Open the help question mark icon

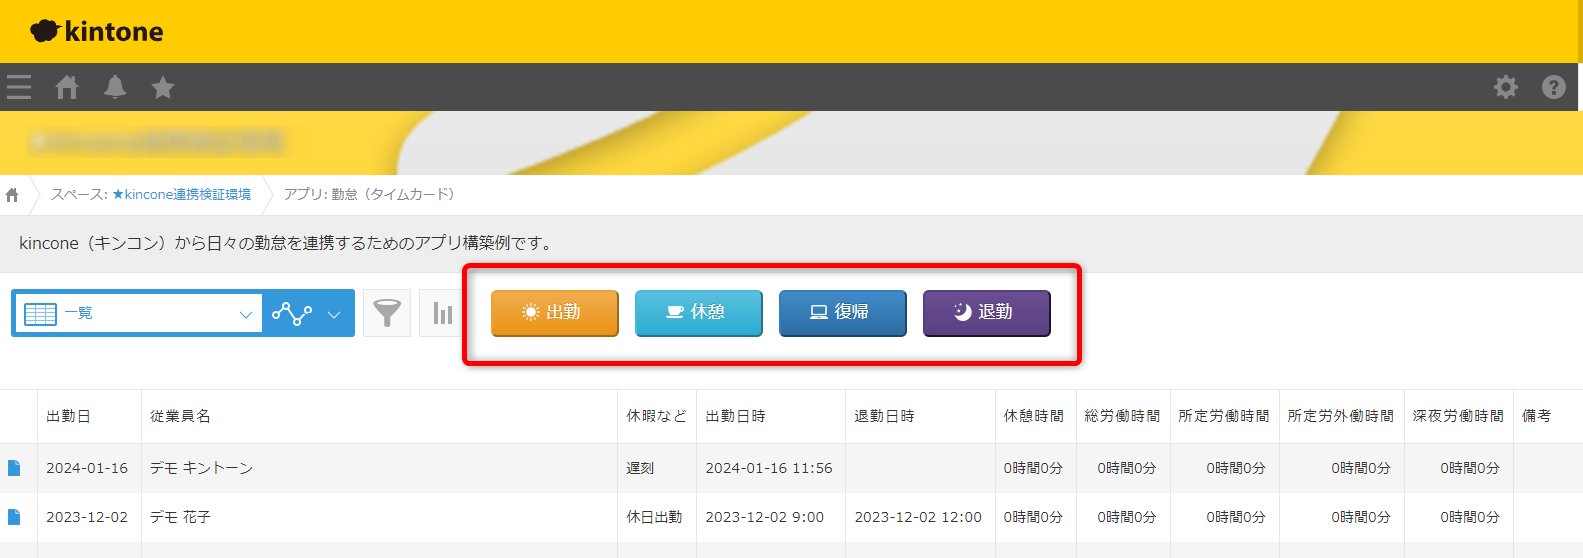point(1553,87)
